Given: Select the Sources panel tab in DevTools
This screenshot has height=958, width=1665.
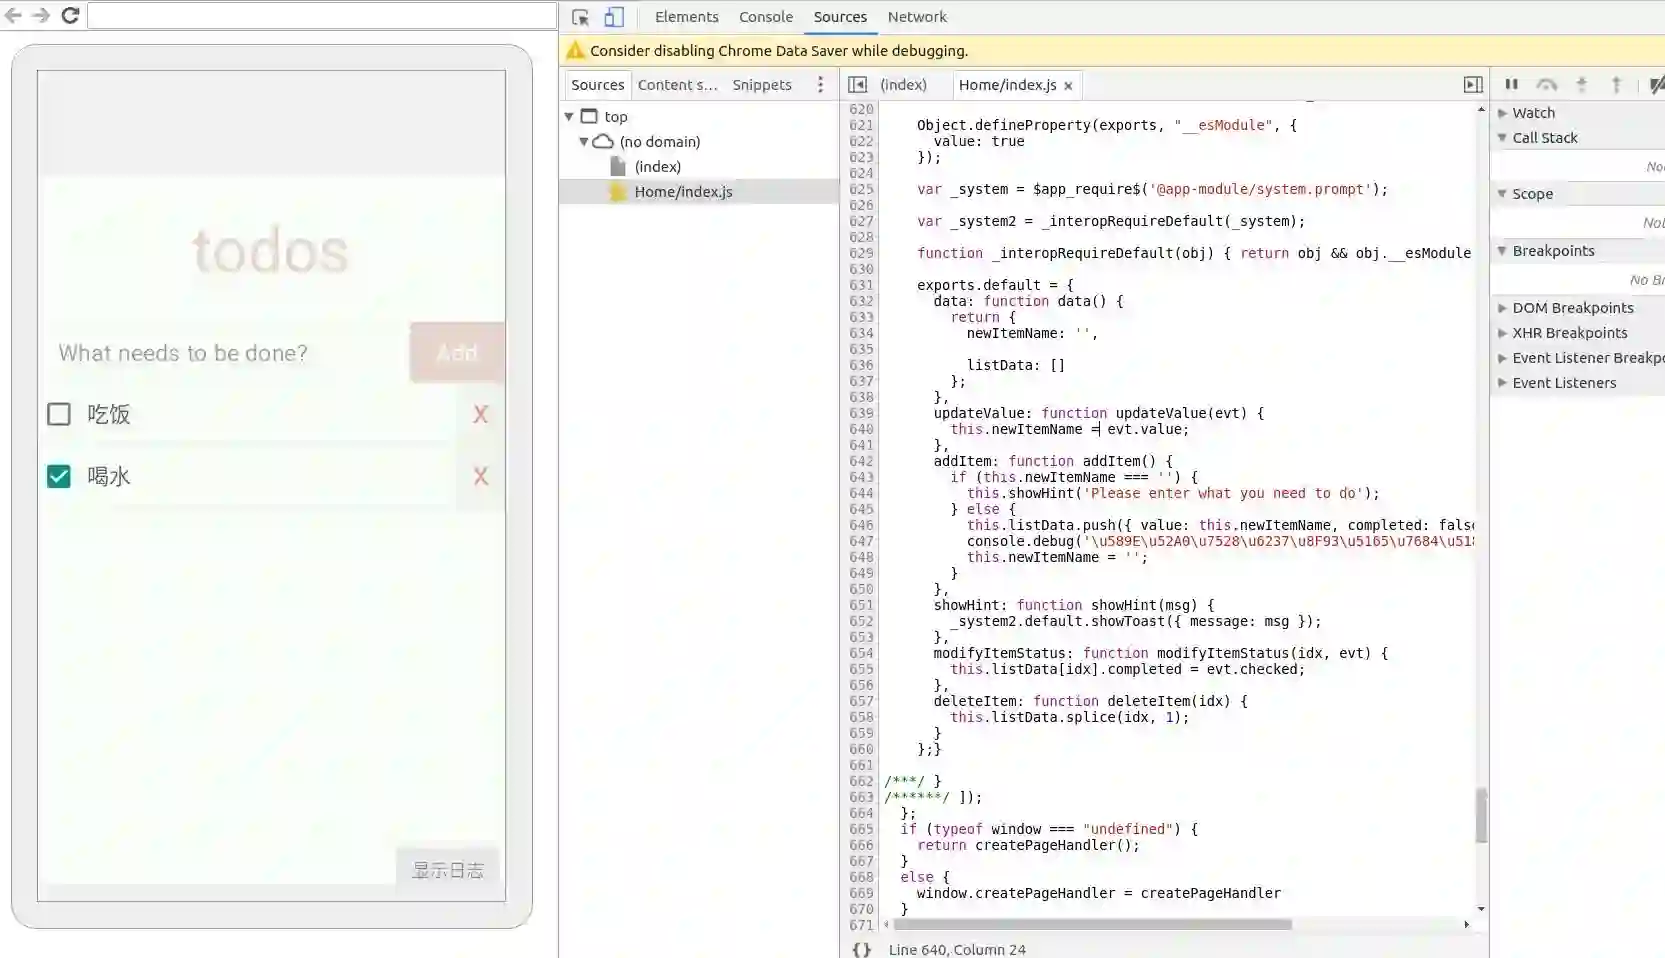Looking at the screenshot, I should pos(840,17).
